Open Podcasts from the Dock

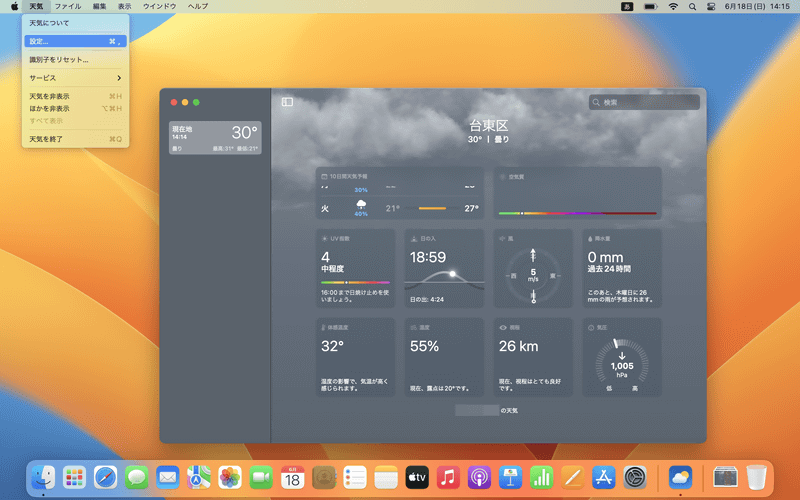tap(479, 478)
